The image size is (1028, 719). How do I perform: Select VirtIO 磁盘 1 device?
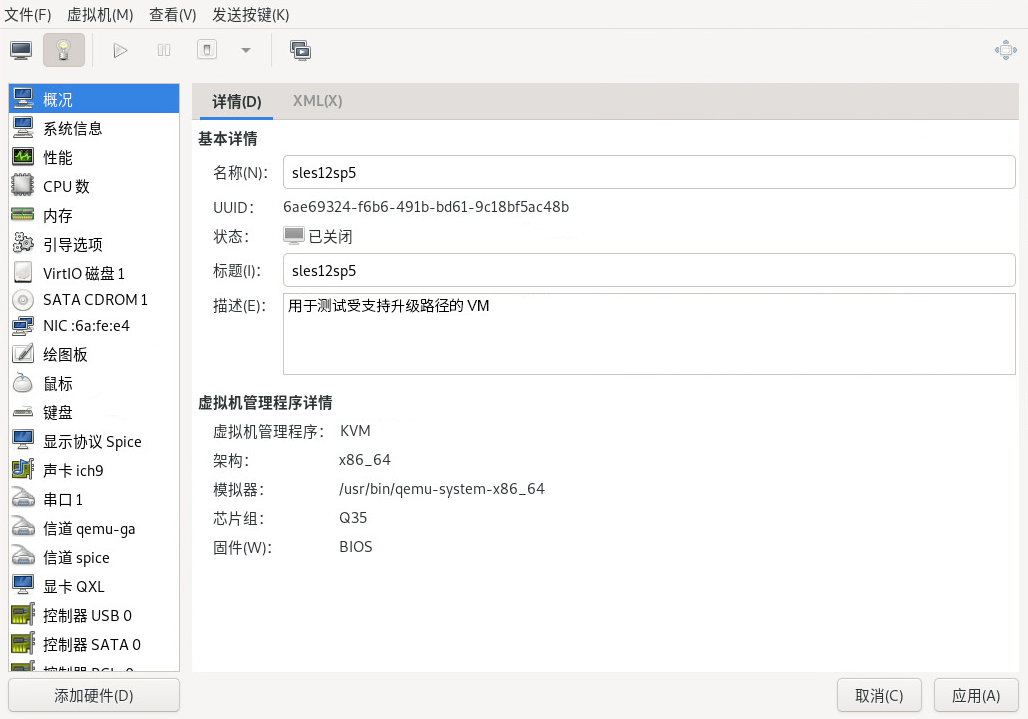pyautogui.click(x=83, y=273)
